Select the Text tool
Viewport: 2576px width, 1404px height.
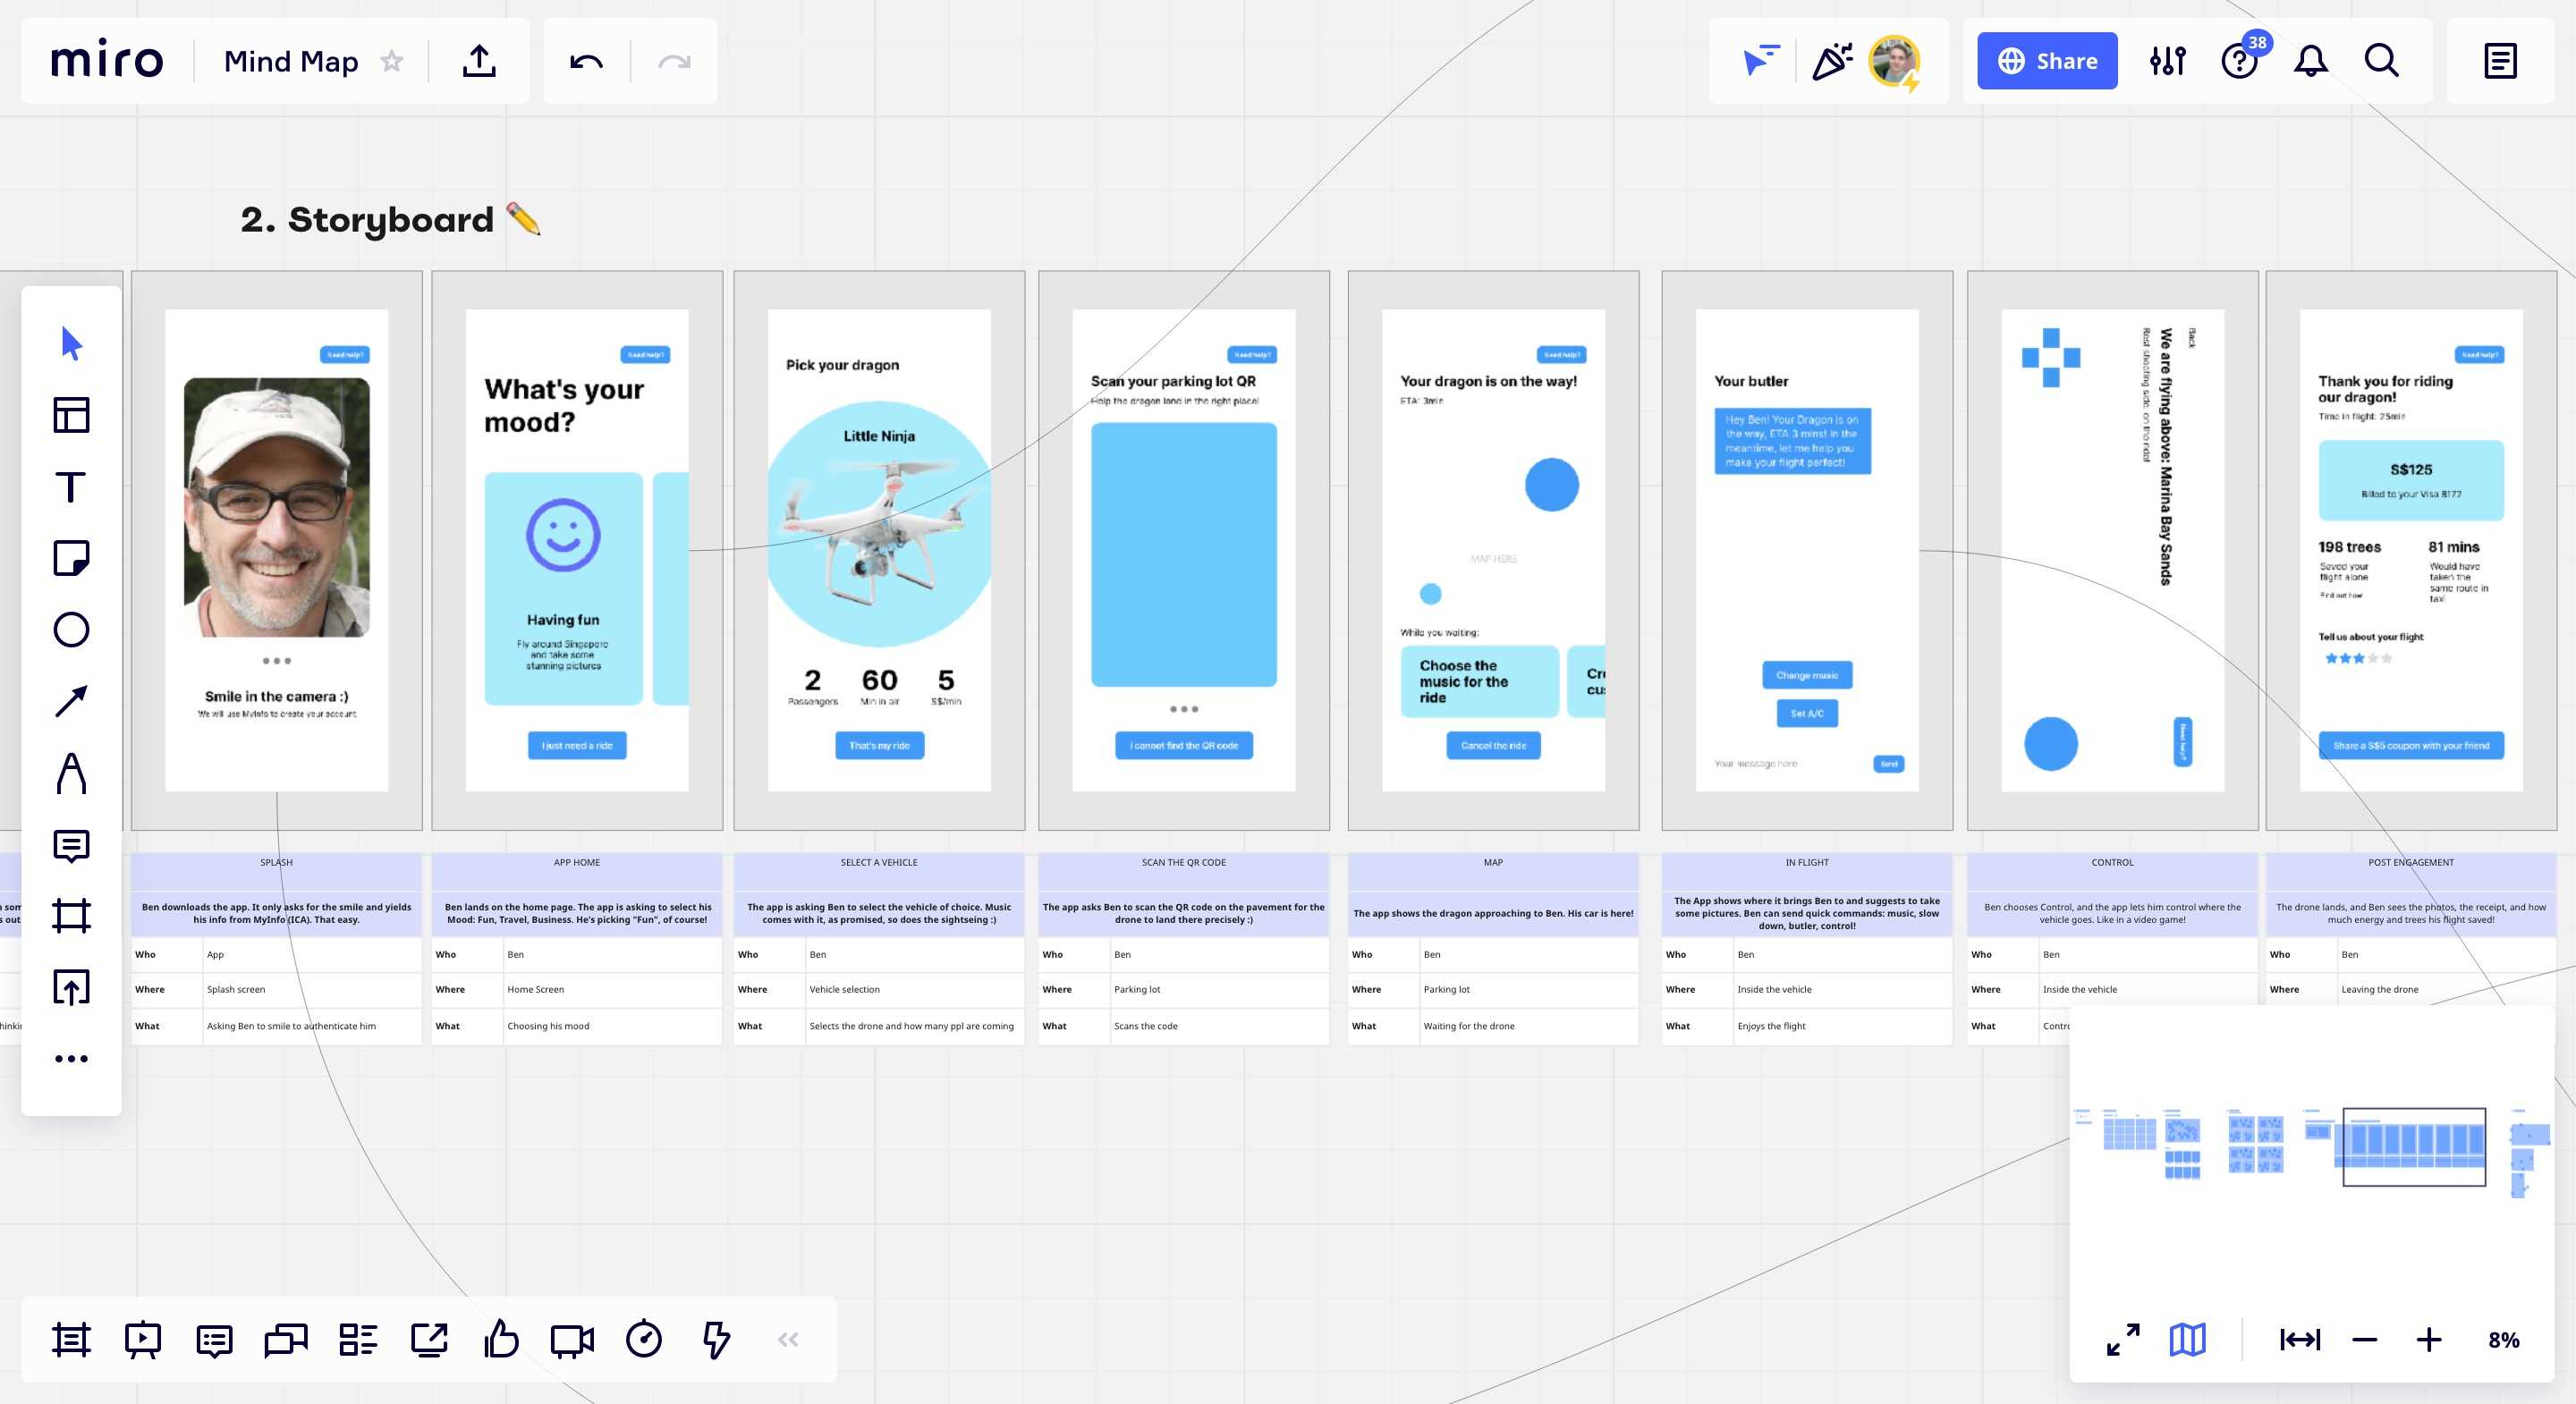click(x=71, y=487)
